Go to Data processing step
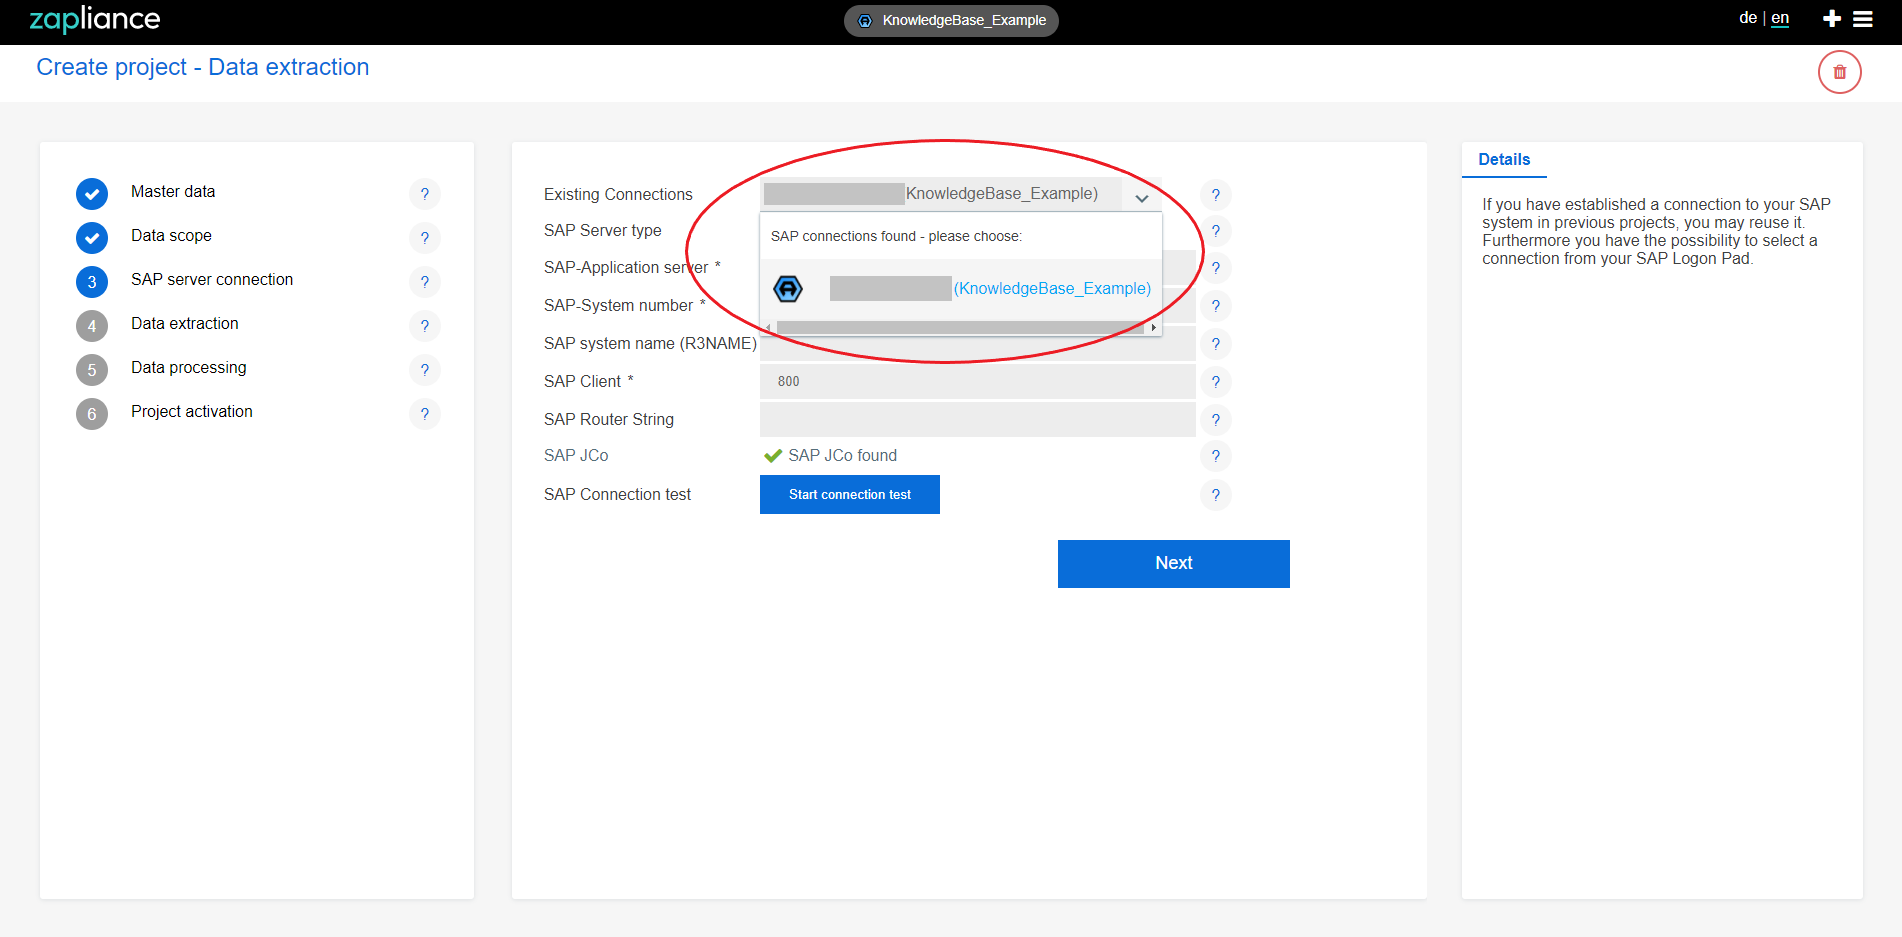Screen dimensions: 1902x937 pos(188,368)
